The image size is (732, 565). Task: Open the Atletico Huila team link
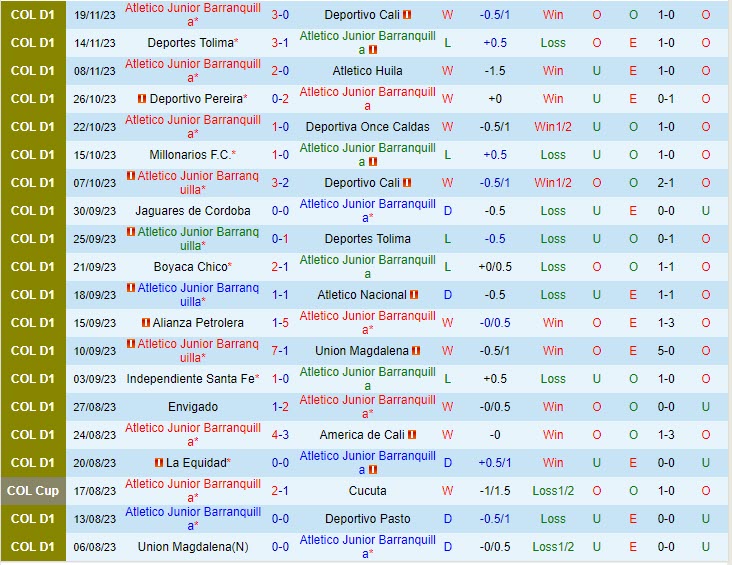[367, 71]
